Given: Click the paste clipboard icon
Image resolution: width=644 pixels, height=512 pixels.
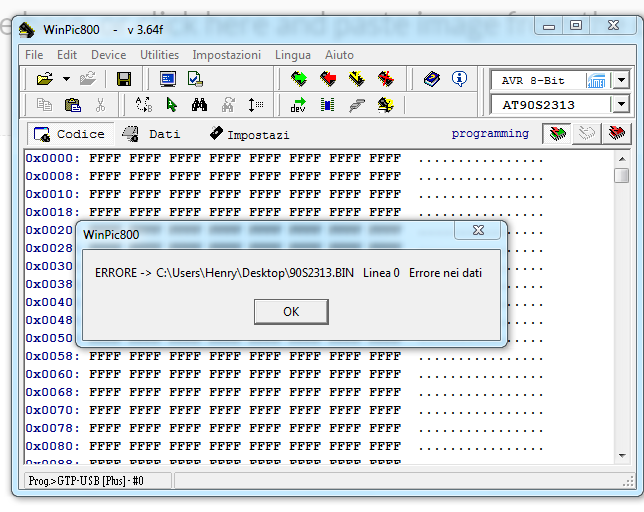Looking at the screenshot, I should click(73, 105).
